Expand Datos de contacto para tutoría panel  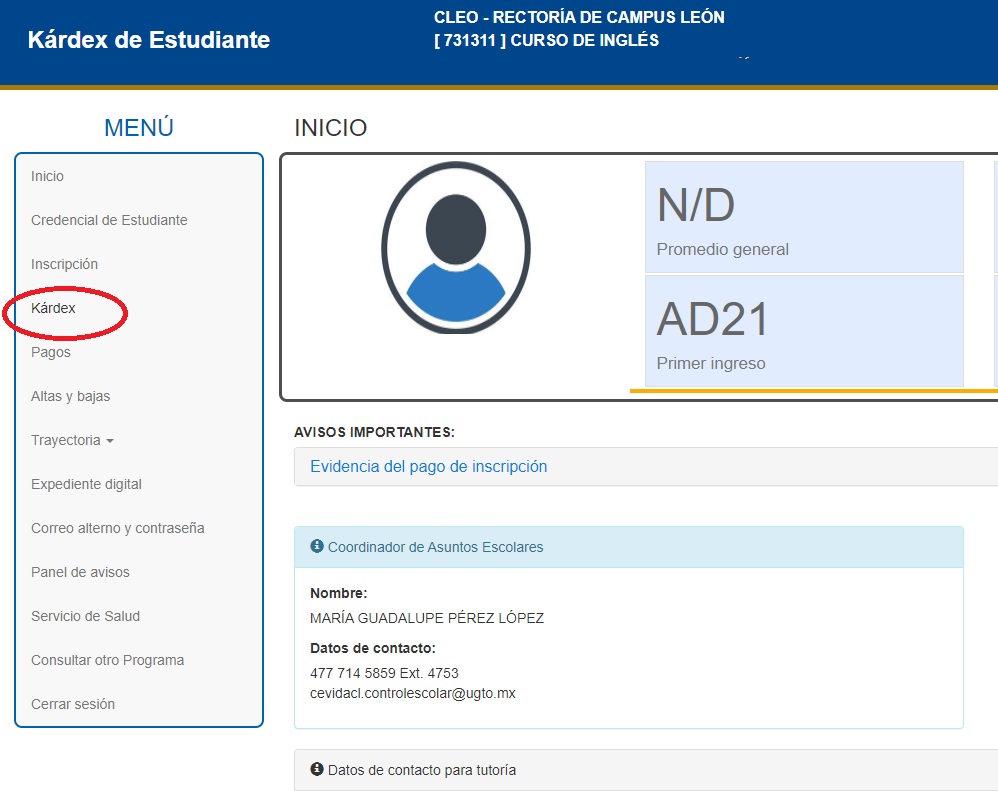[x=645, y=770]
